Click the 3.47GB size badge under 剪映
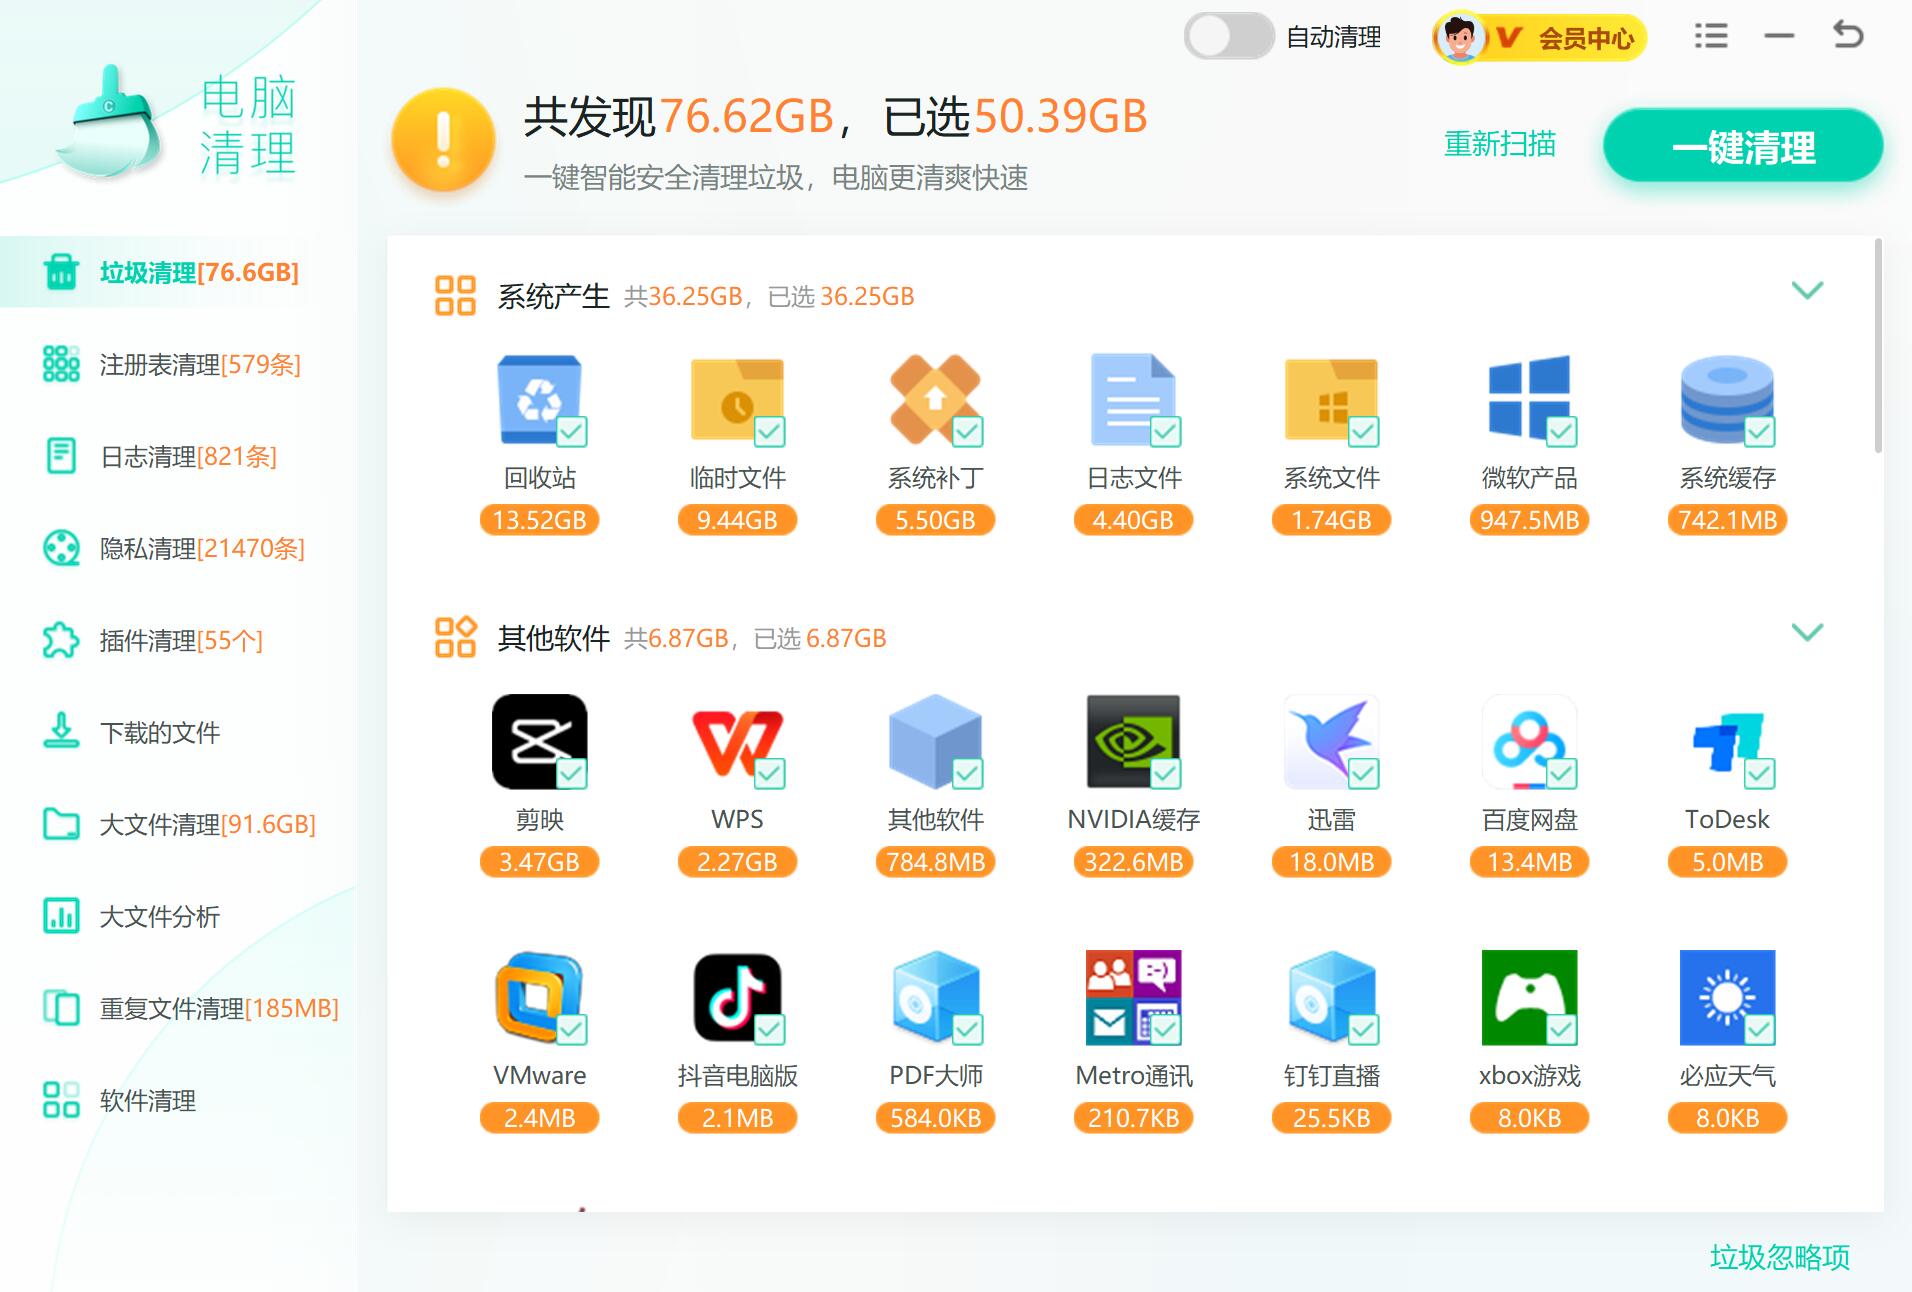1912x1292 pixels. click(x=540, y=862)
